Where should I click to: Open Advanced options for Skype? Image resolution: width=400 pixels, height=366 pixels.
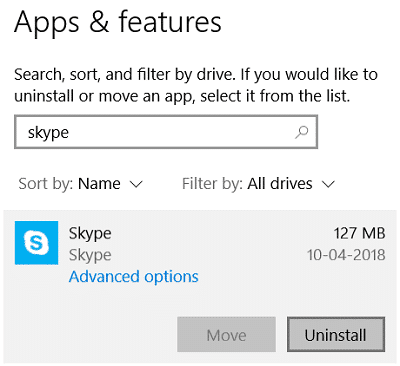133,277
